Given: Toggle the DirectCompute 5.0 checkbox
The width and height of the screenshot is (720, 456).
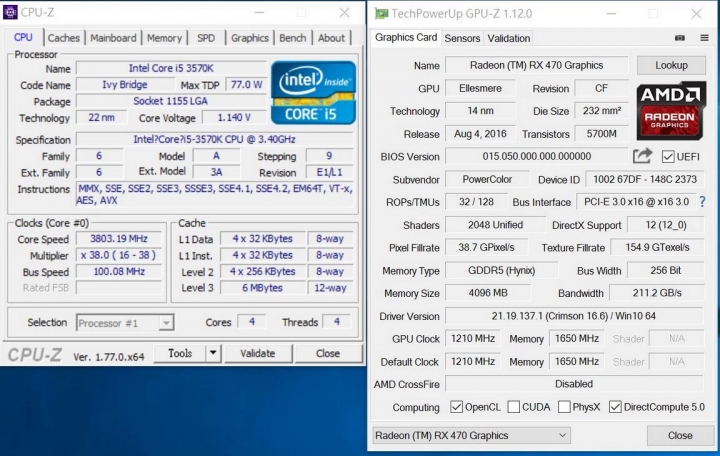Looking at the screenshot, I should tap(615, 407).
